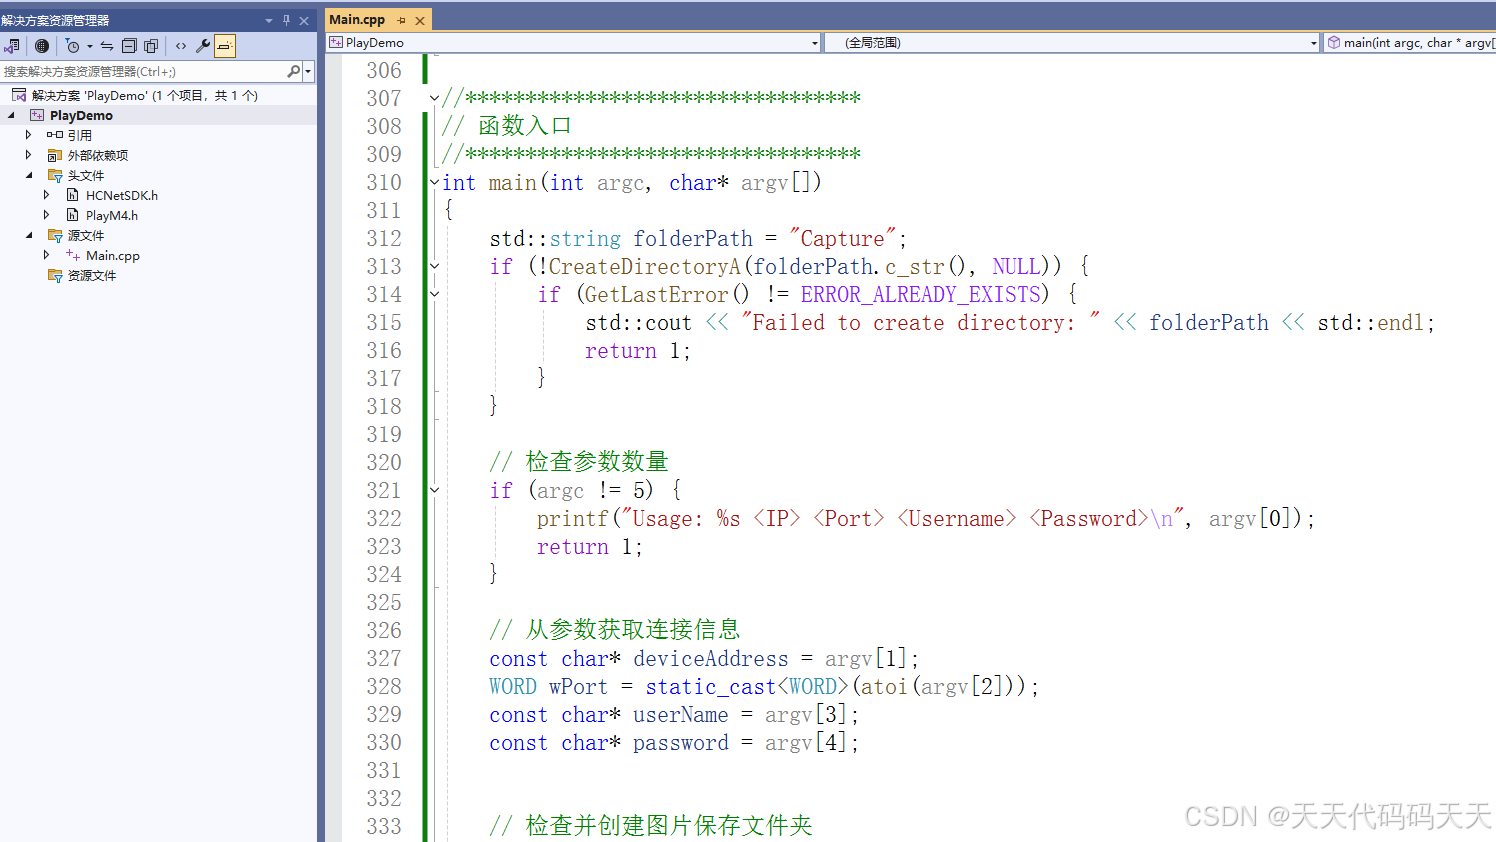Toggle auto-hide pin on Solution Explorer panel
The width and height of the screenshot is (1496, 842).
pyautogui.click(x=286, y=20)
